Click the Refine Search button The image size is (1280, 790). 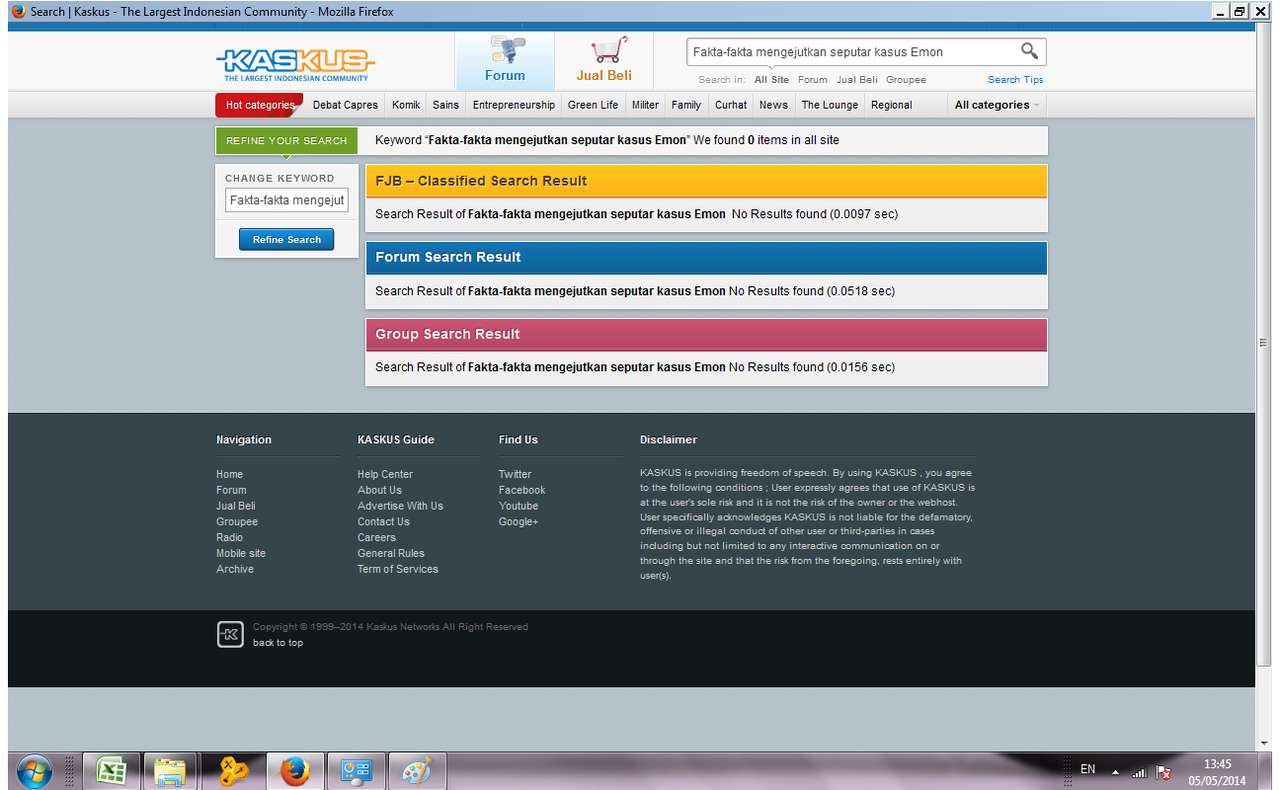click(x=286, y=240)
